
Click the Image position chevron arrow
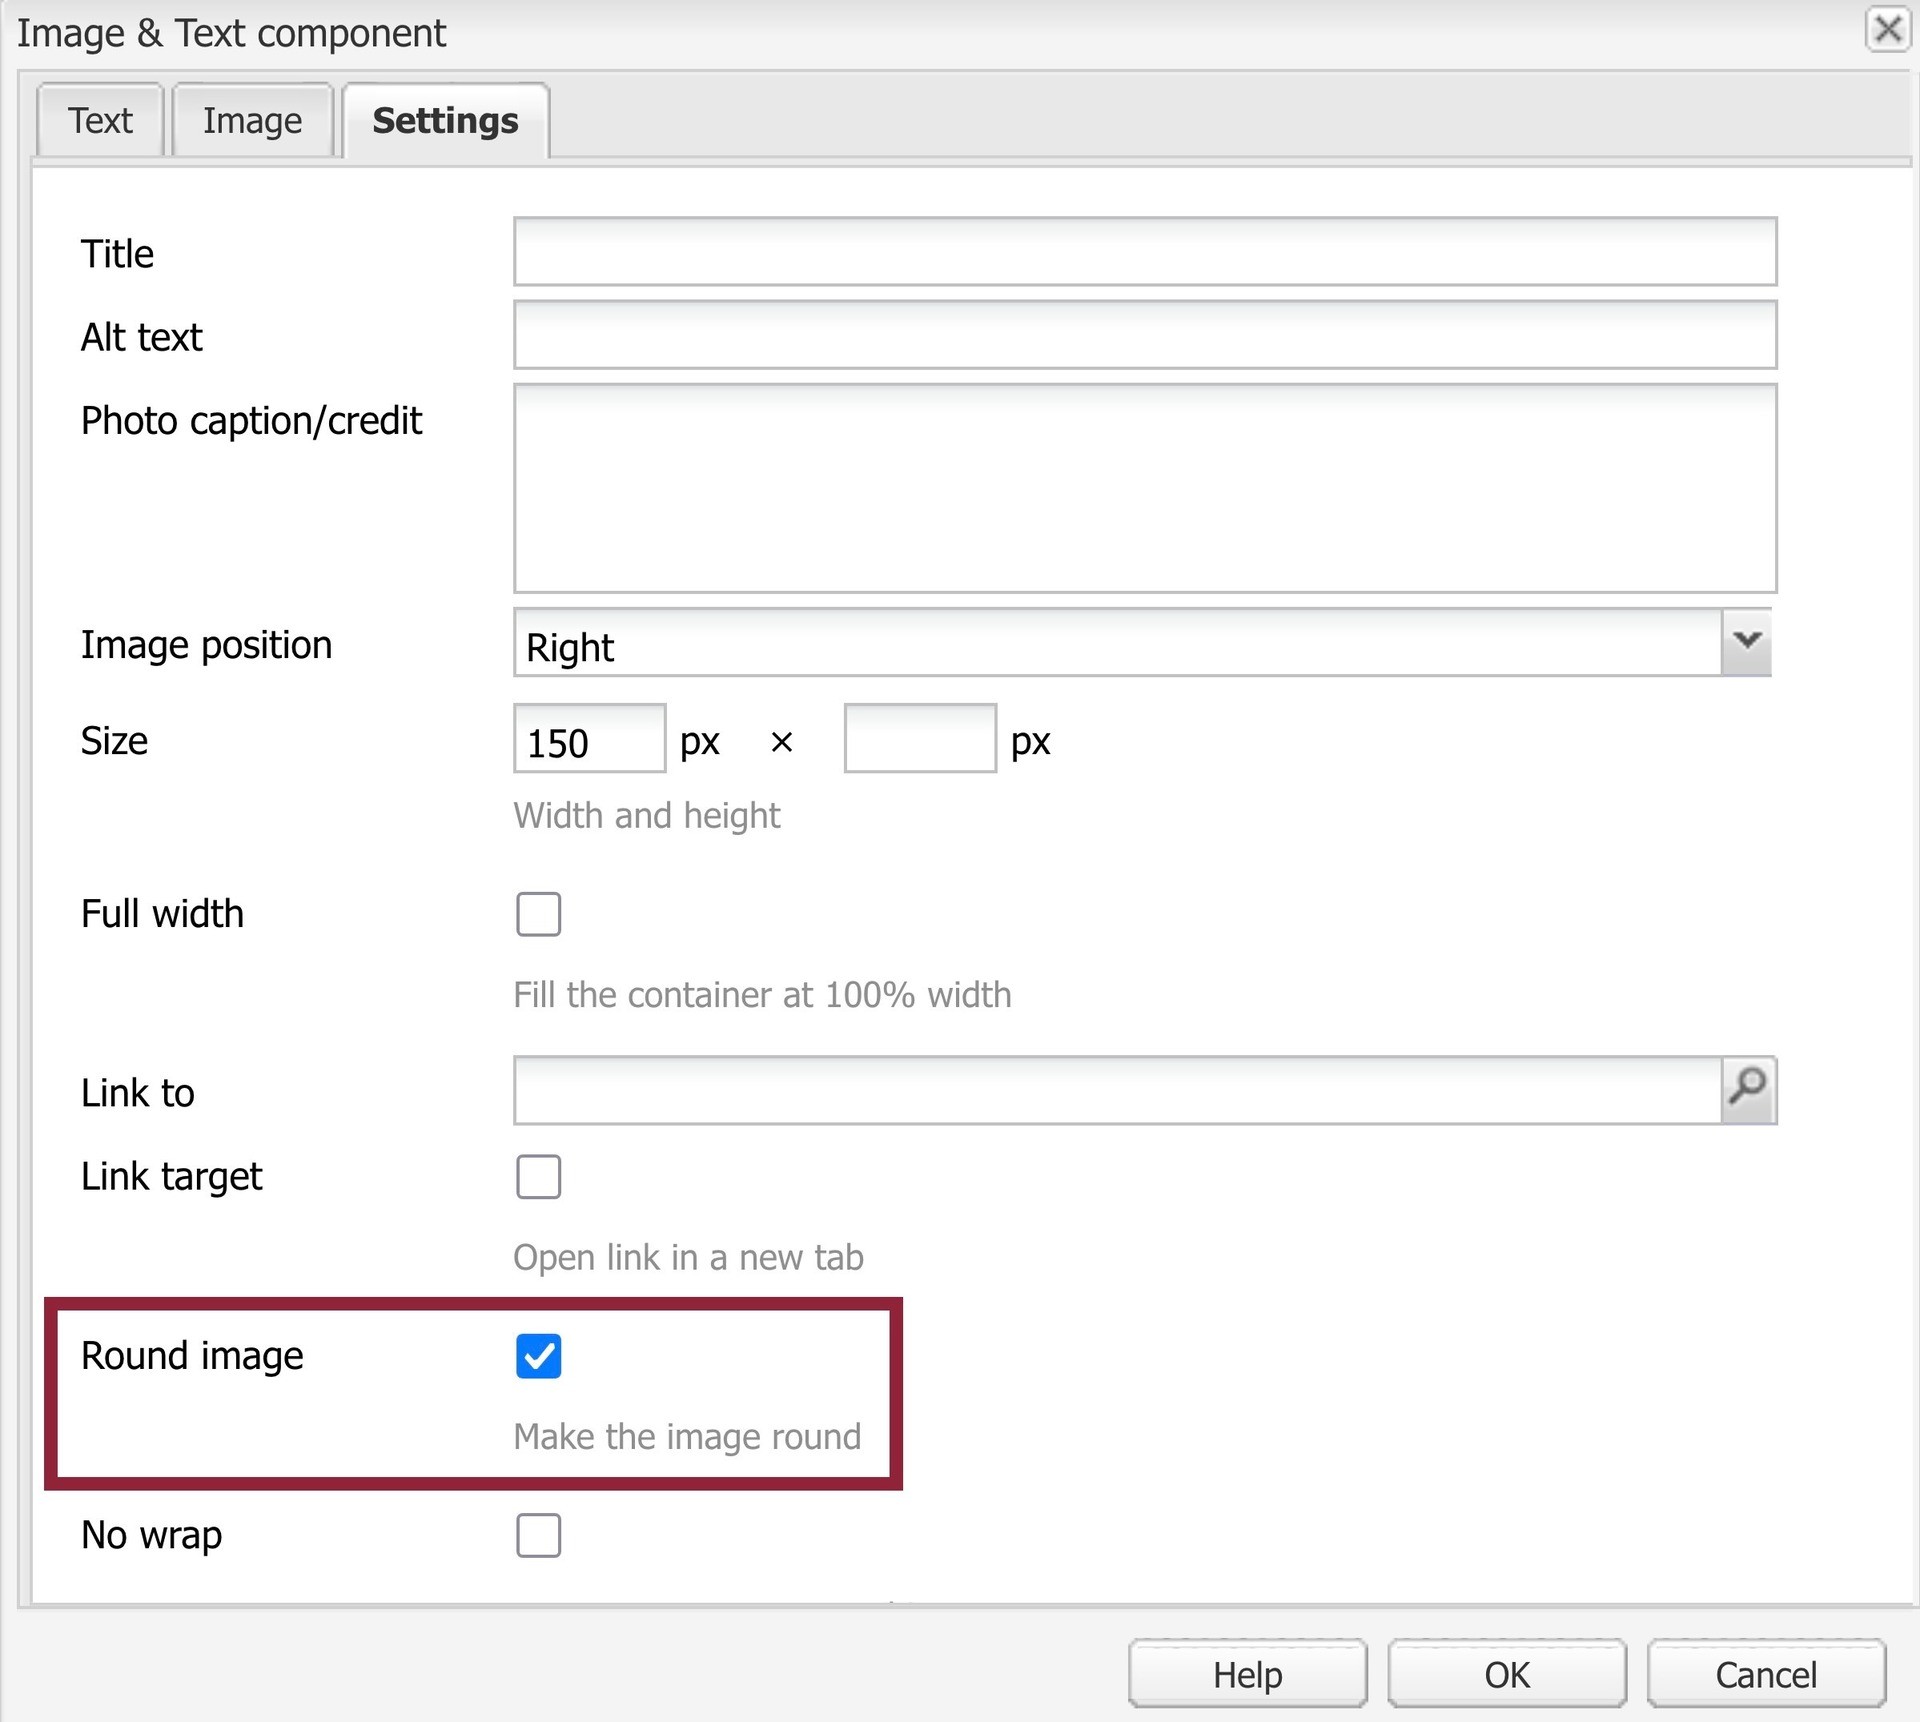1745,643
